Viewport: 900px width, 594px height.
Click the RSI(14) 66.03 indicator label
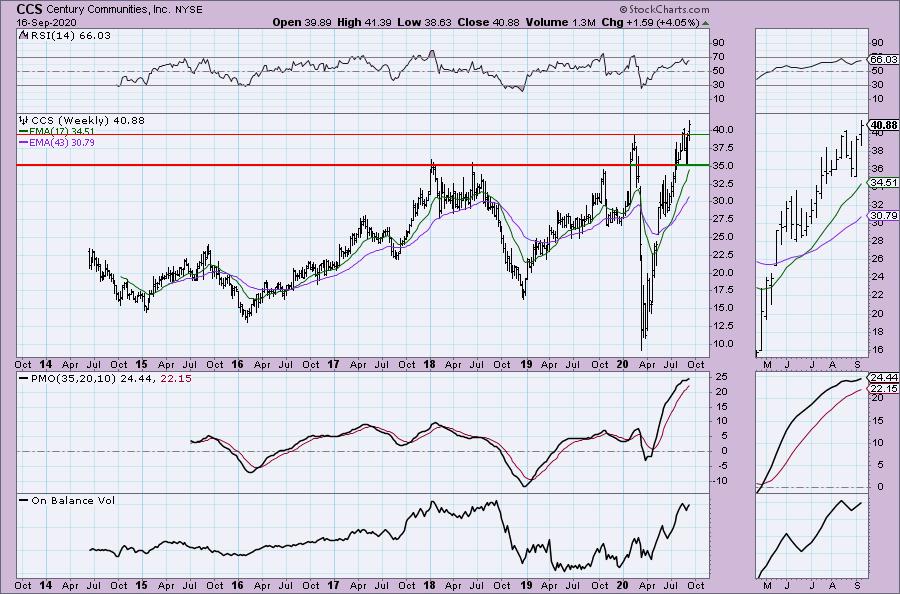(69, 36)
